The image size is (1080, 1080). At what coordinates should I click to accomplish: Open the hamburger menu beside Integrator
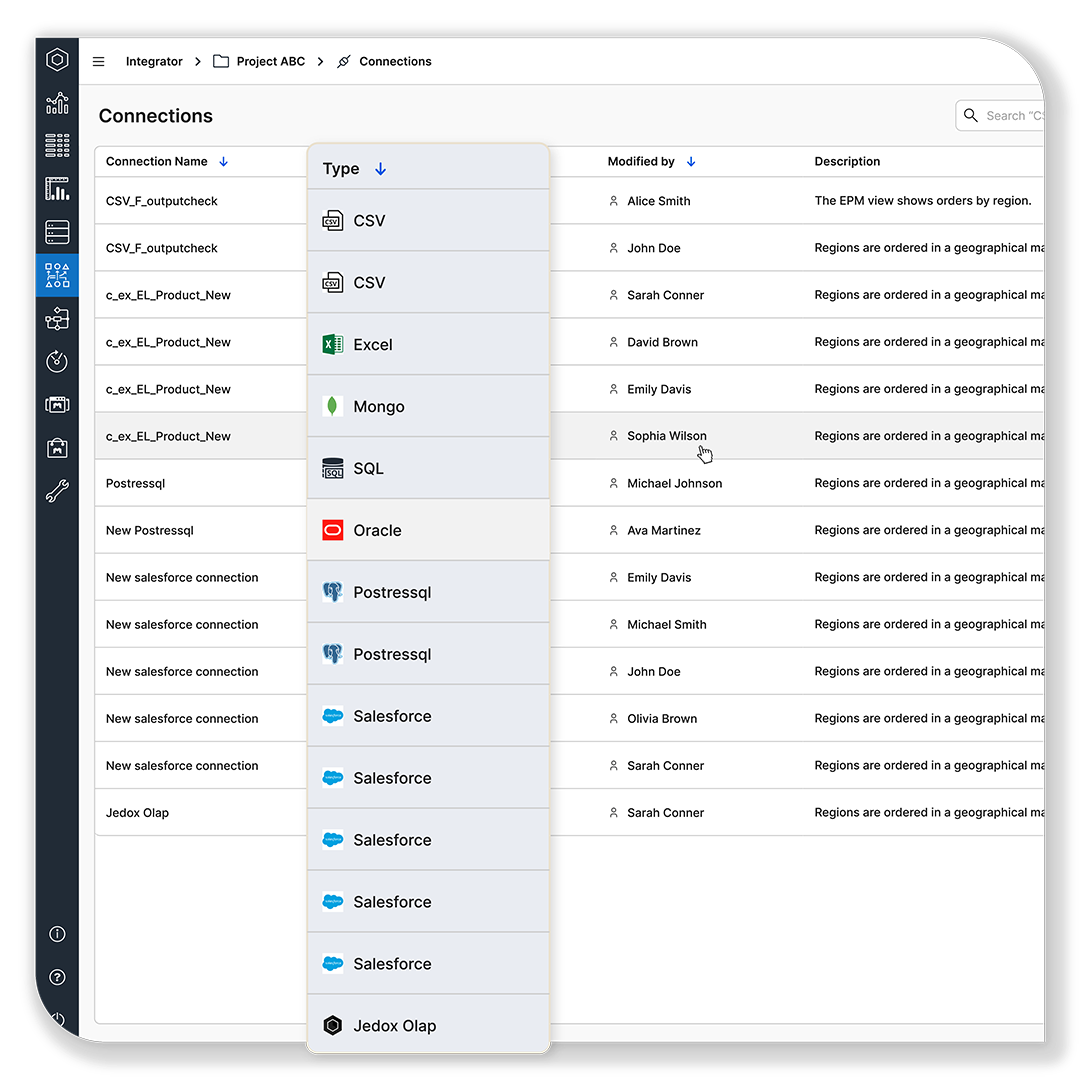pyautogui.click(x=98, y=61)
